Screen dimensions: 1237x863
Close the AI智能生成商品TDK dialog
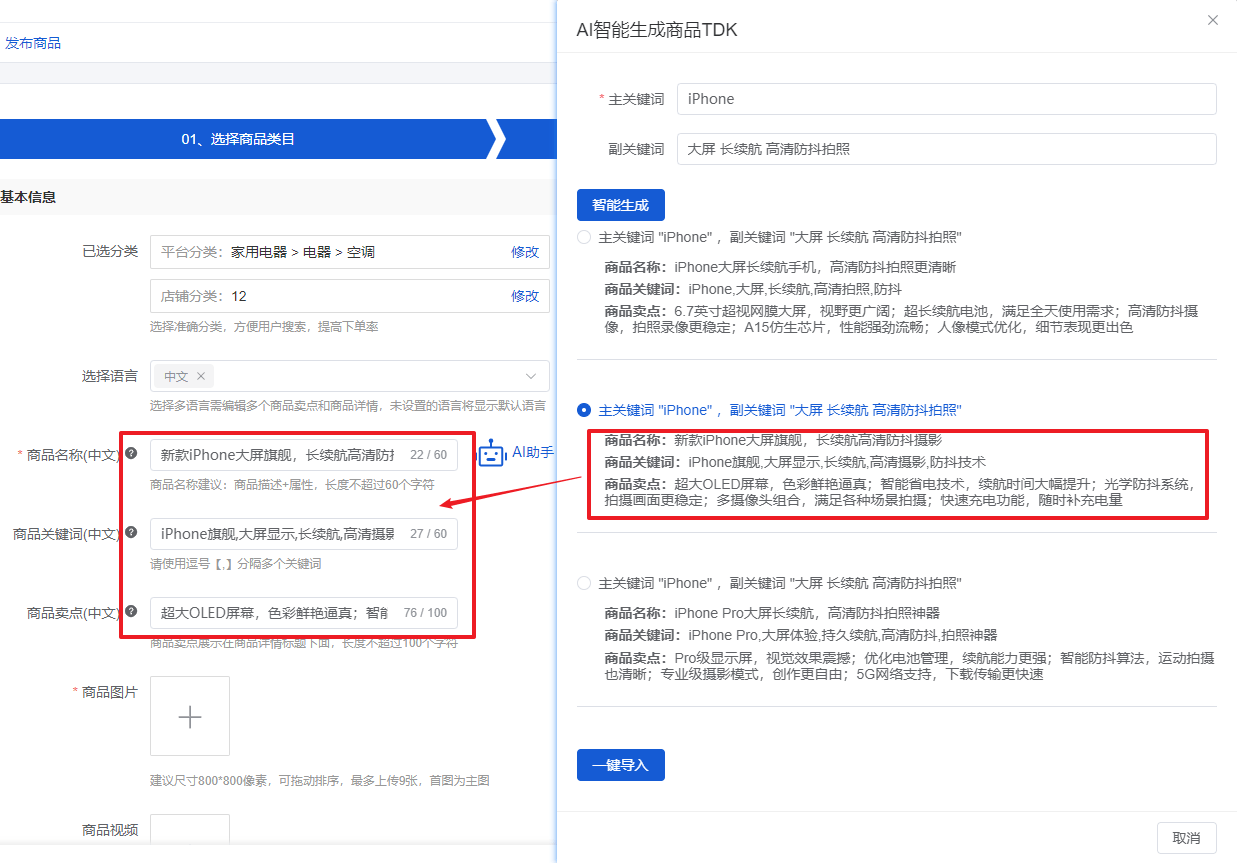pyautogui.click(x=1213, y=20)
